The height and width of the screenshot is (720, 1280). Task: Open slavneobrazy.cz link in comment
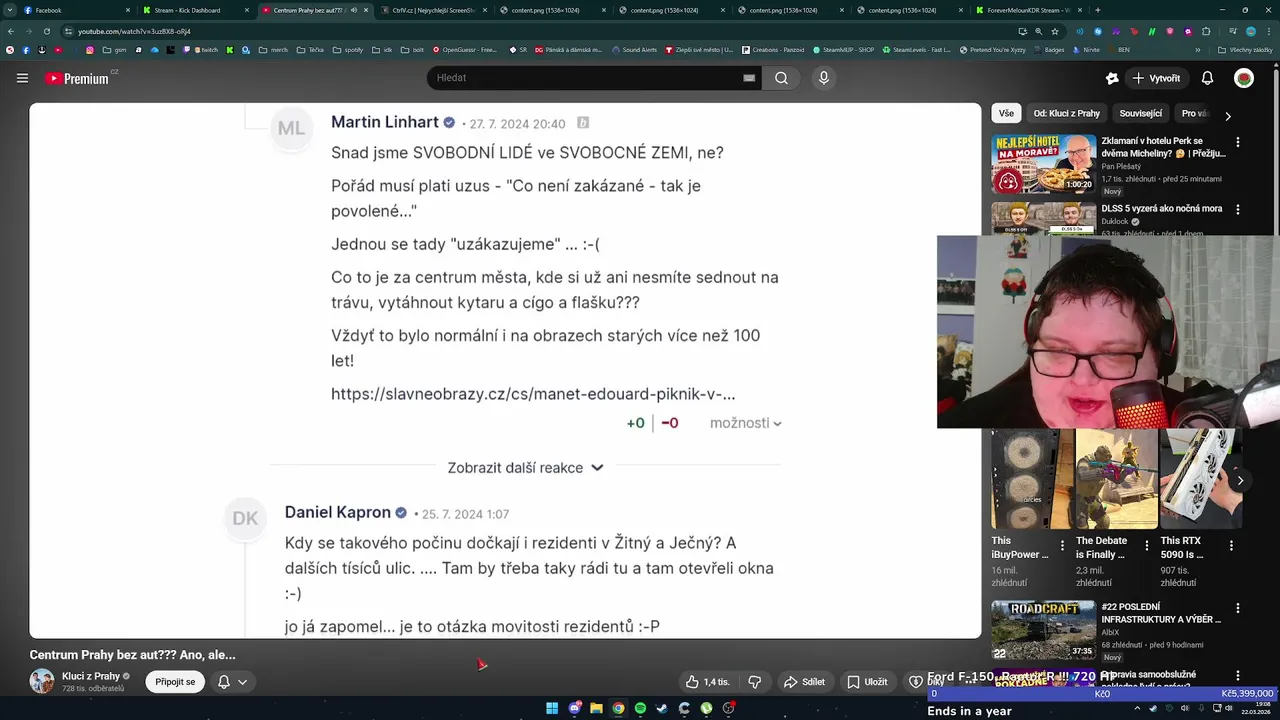533,394
